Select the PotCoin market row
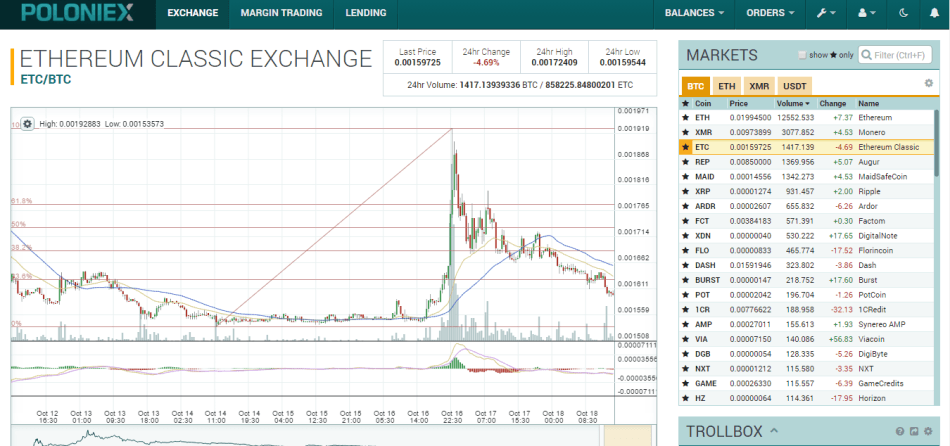This screenshot has height=446, width=950. (807, 295)
